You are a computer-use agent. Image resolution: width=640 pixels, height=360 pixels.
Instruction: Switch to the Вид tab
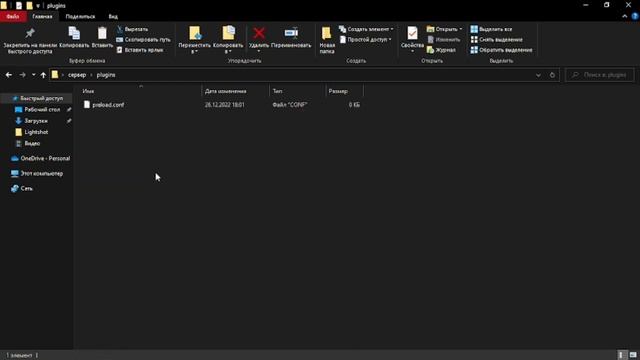pyautogui.click(x=113, y=16)
